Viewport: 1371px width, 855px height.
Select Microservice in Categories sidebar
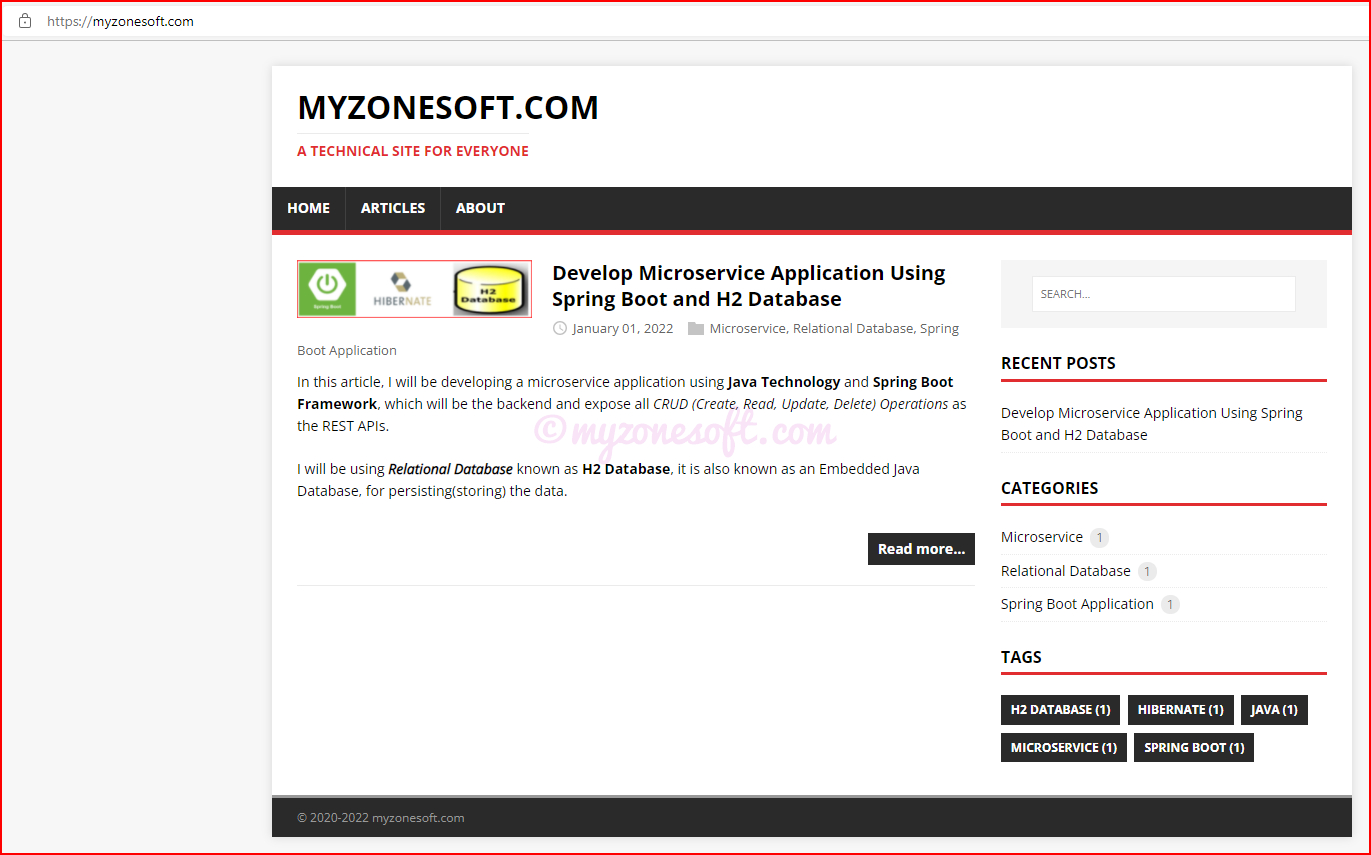(x=1042, y=537)
